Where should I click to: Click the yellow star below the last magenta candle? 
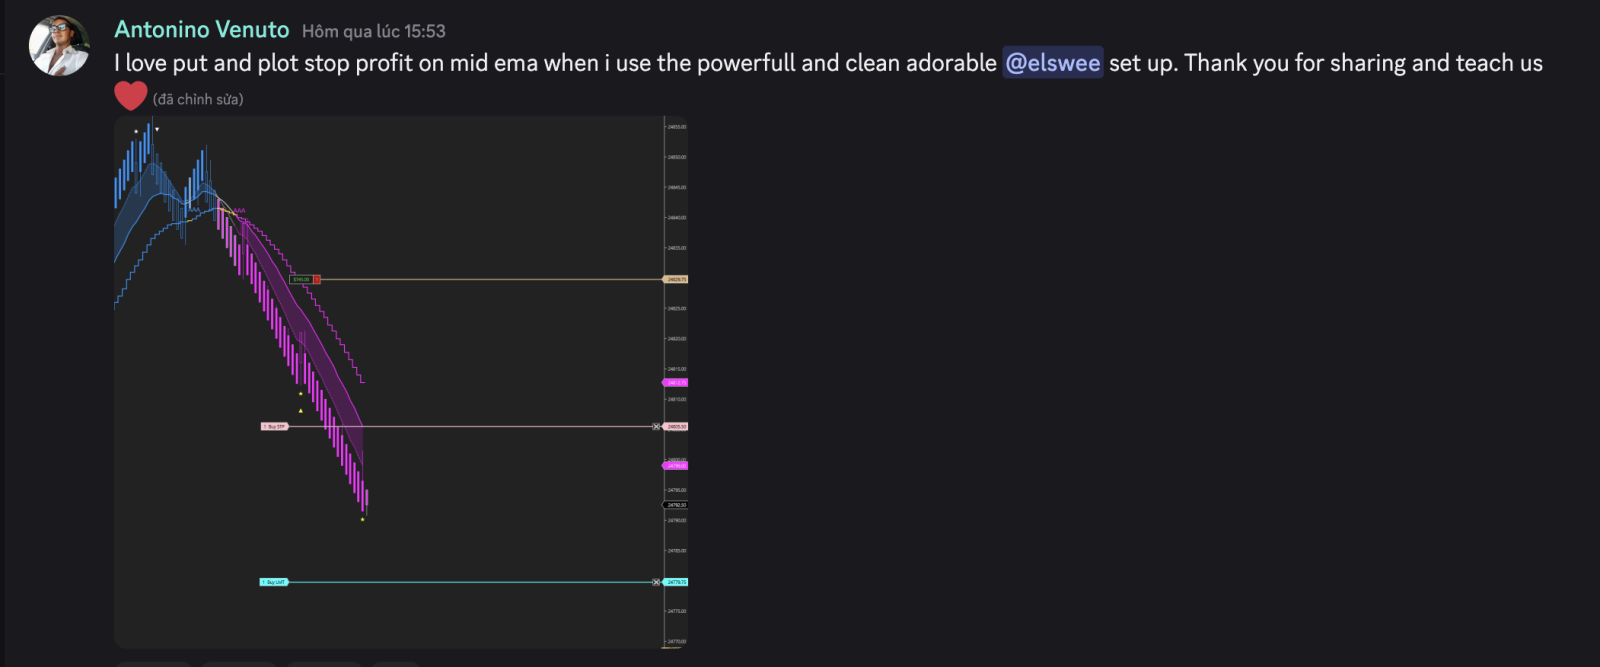point(362,519)
